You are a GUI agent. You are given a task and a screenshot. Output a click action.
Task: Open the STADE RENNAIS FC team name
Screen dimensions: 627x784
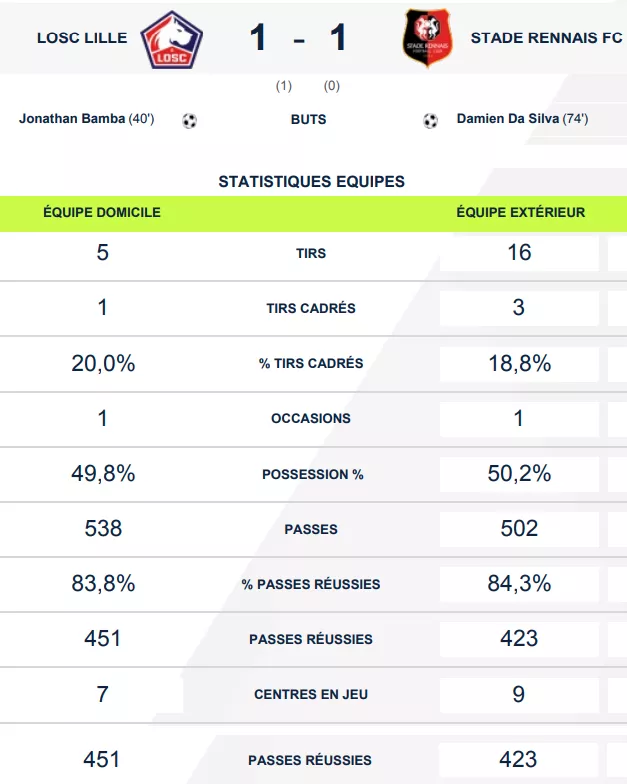pyautogui.click(x=546, y=38)
